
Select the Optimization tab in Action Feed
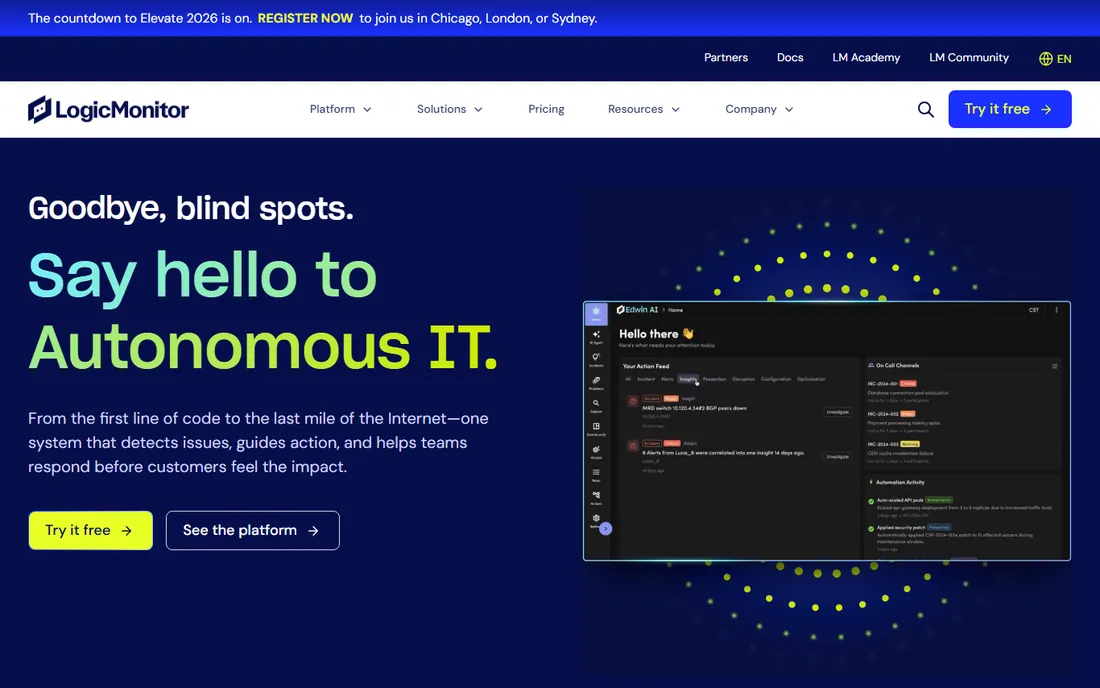pyautogui.click(x=811, y=379)
